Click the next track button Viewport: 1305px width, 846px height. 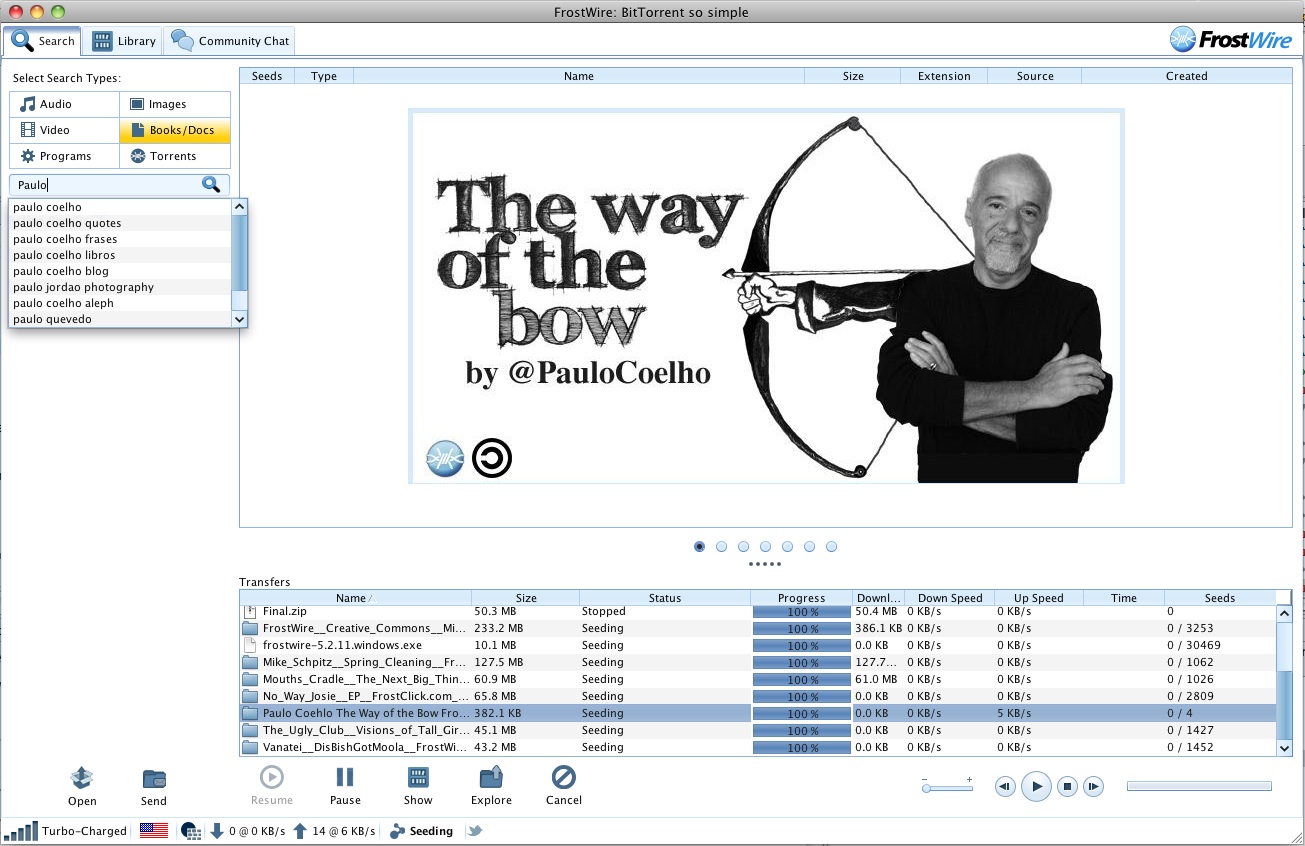1094,787
